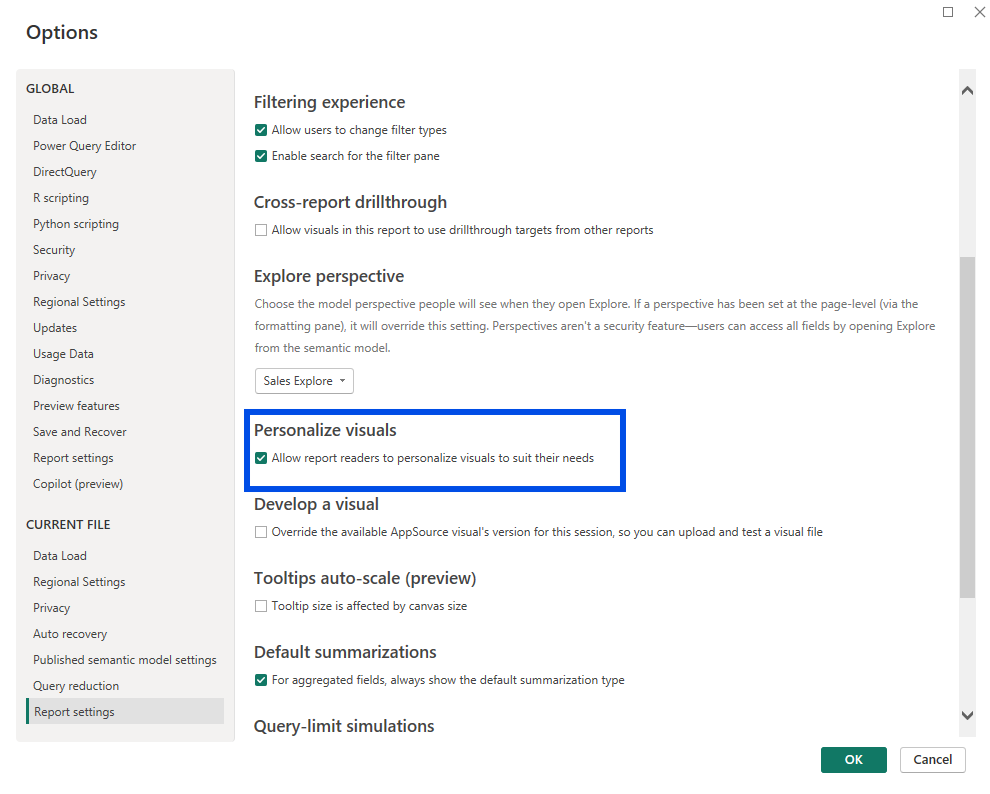Go to DirectQuery options
Screen dimensions: 990x794
[x=65, y=172]
